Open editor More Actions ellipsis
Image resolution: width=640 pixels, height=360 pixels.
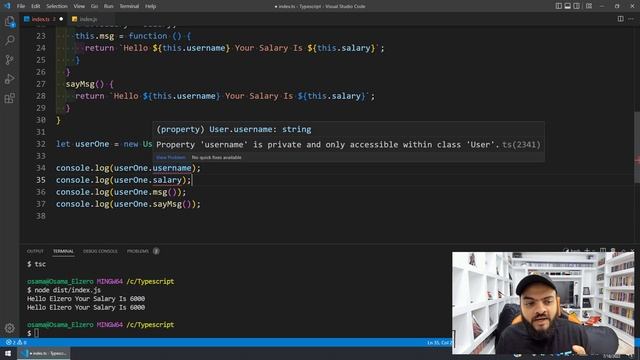point(631,19)
